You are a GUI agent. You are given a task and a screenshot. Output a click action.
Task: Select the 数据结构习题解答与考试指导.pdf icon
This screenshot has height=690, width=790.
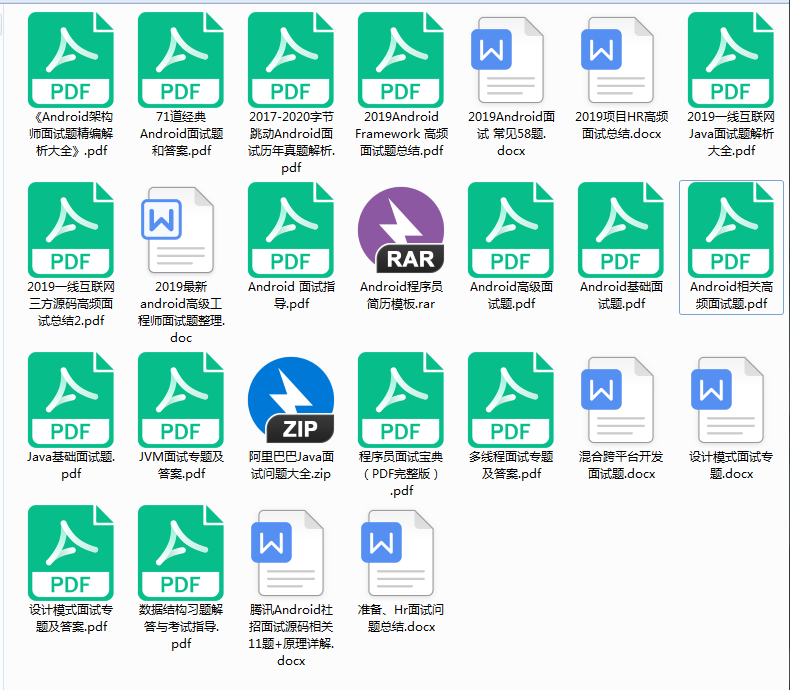tap(181, 553)
